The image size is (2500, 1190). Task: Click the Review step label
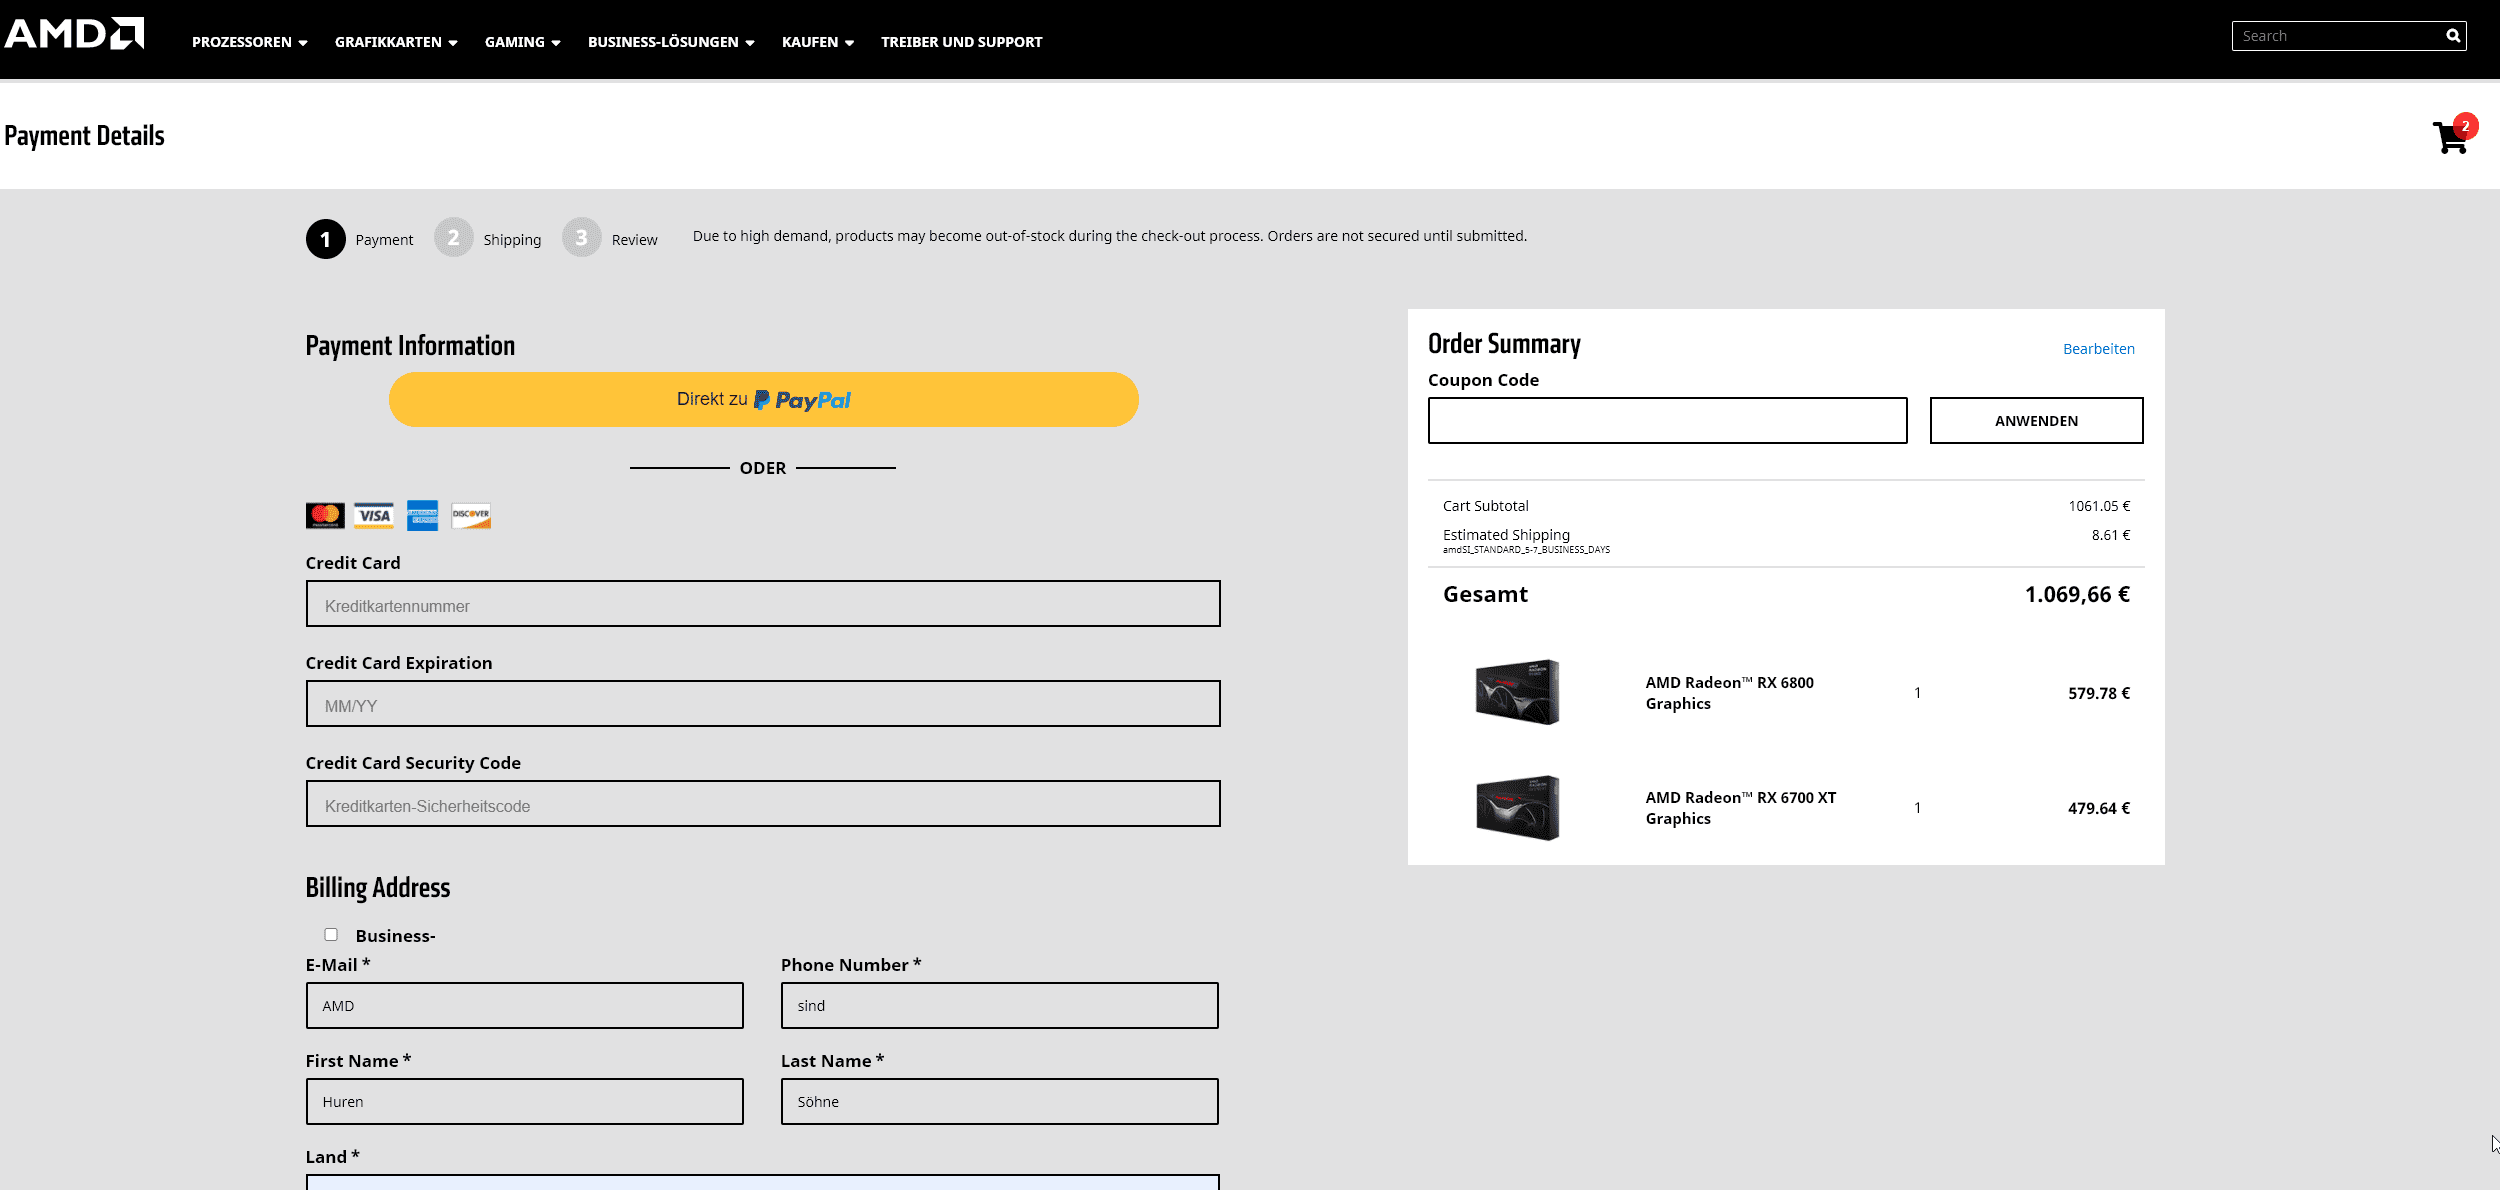[634, 240]
